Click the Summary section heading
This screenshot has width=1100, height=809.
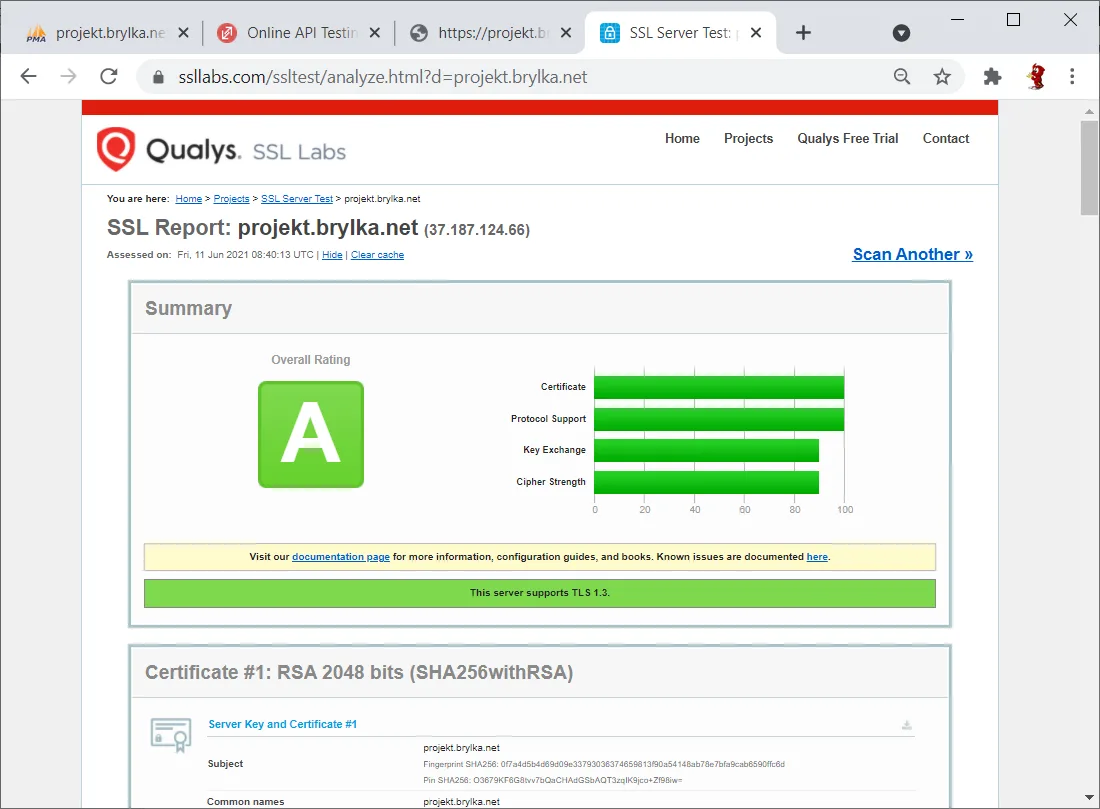[188, 308]
